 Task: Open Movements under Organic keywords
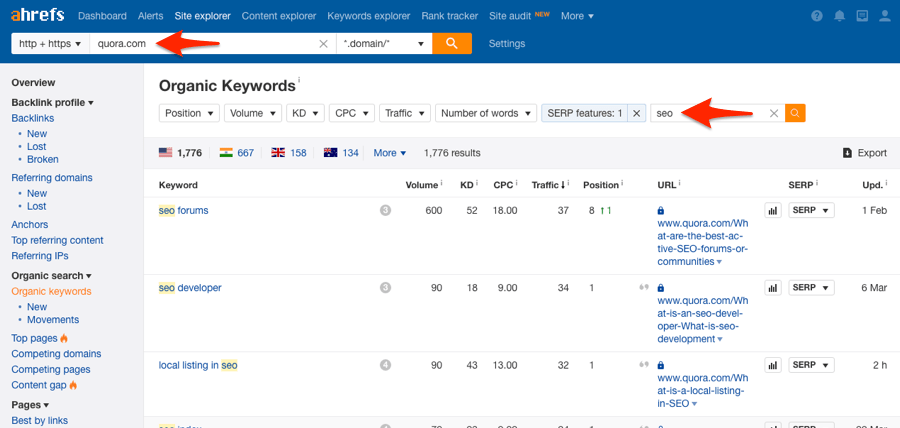pos(53,320)
